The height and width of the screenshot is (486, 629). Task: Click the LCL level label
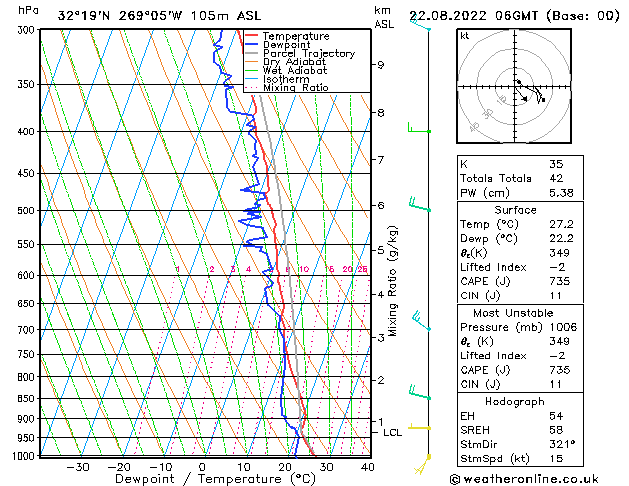tap(392, 433)
